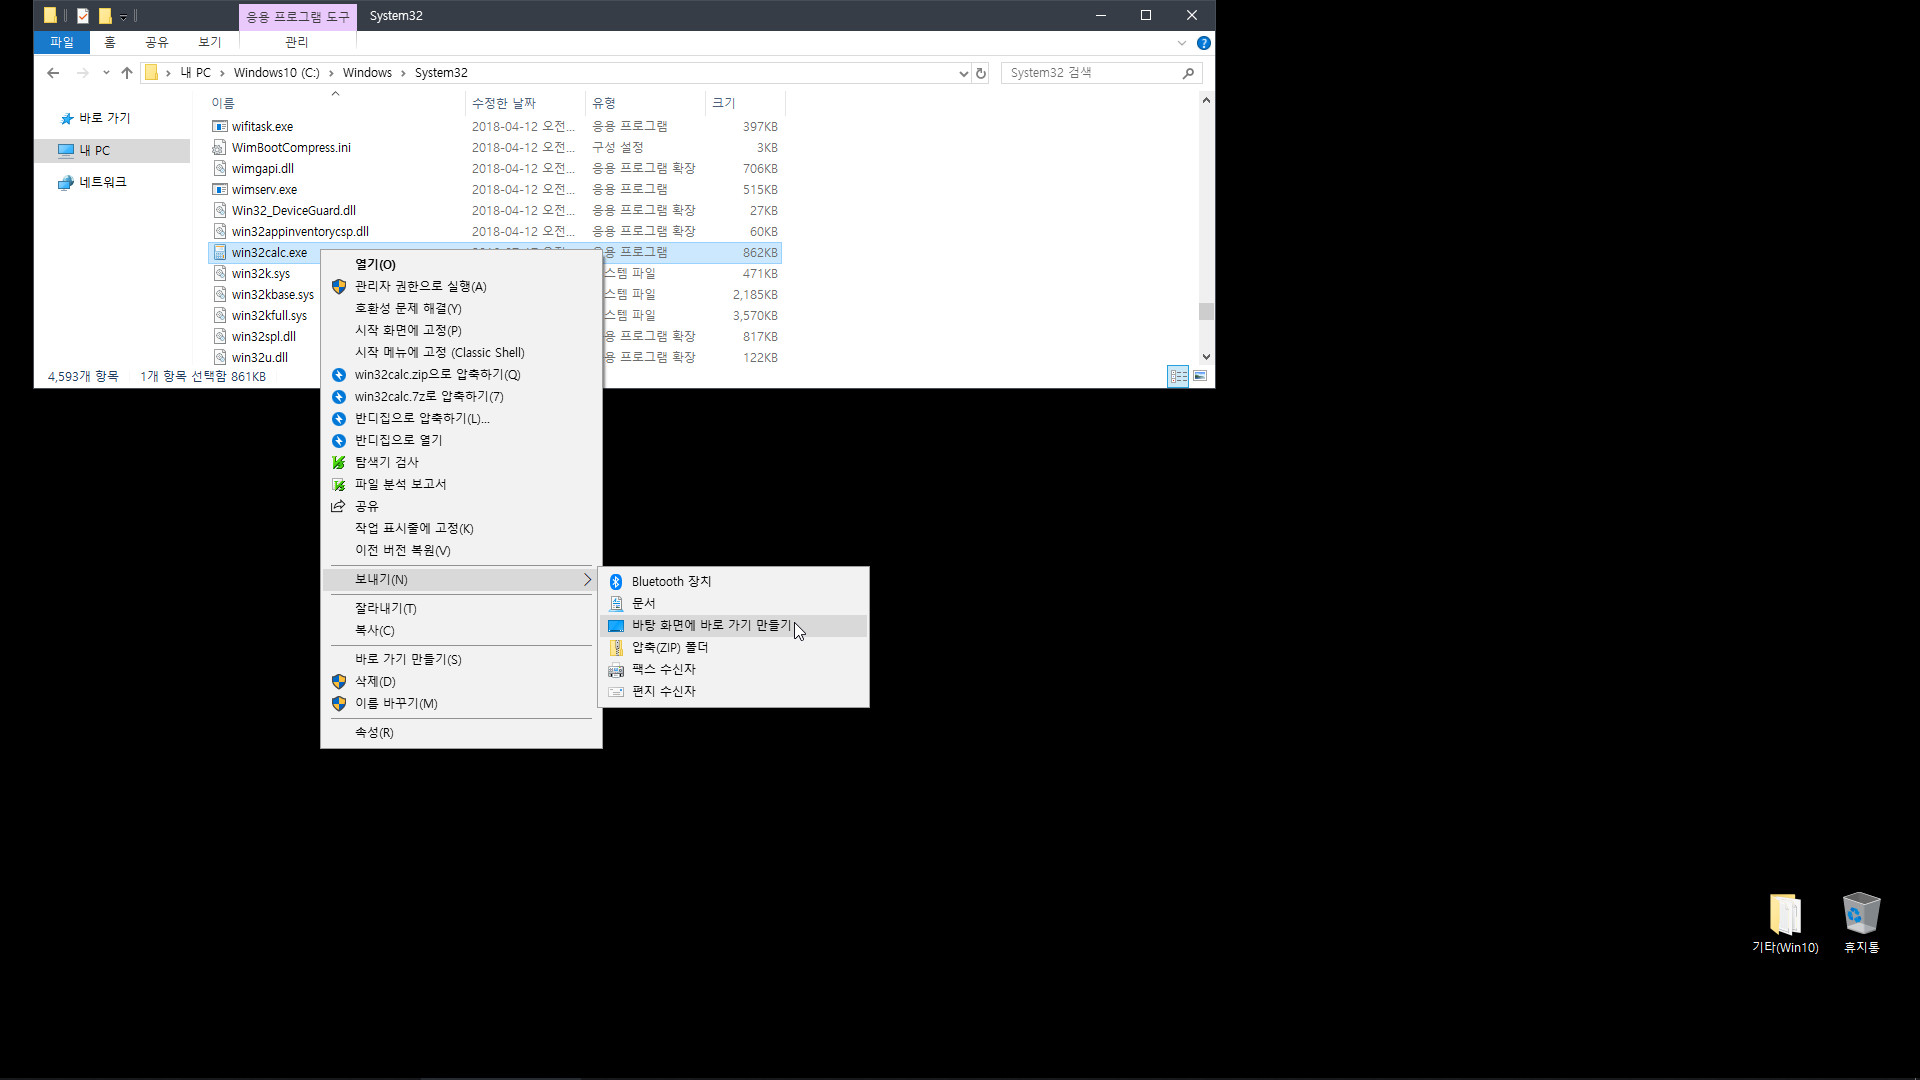Refresh the System32 folder view

point(981,73)
